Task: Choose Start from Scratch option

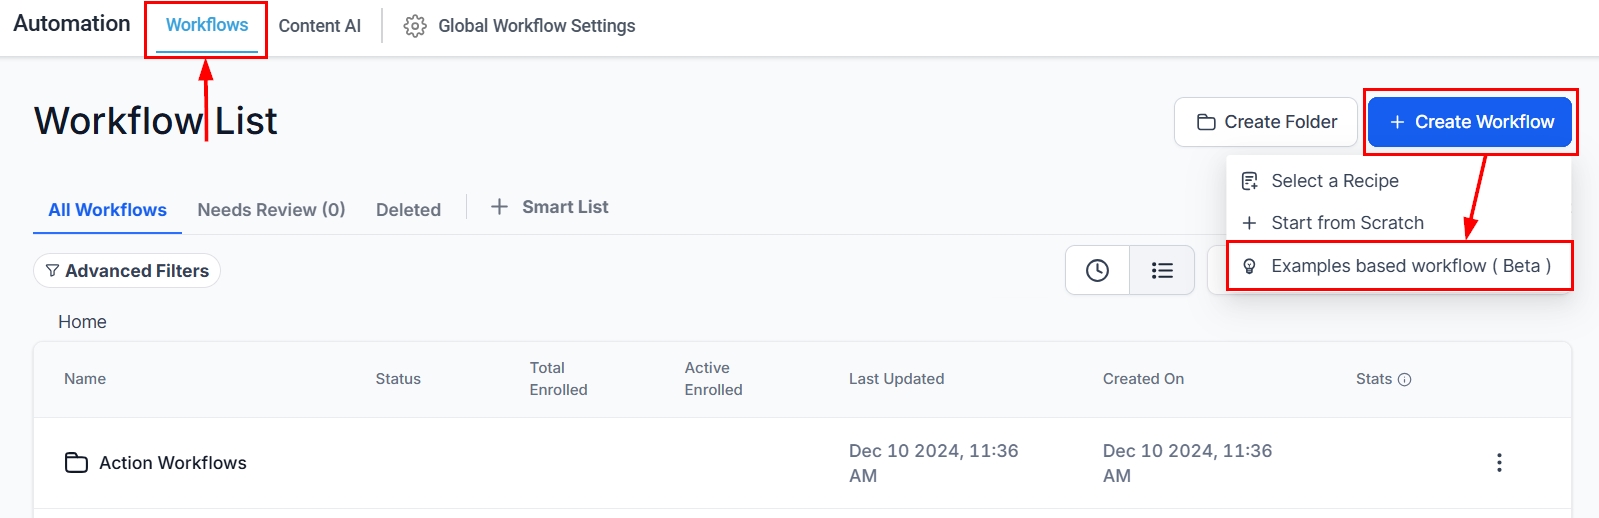Action: [x=1347, y=223]
